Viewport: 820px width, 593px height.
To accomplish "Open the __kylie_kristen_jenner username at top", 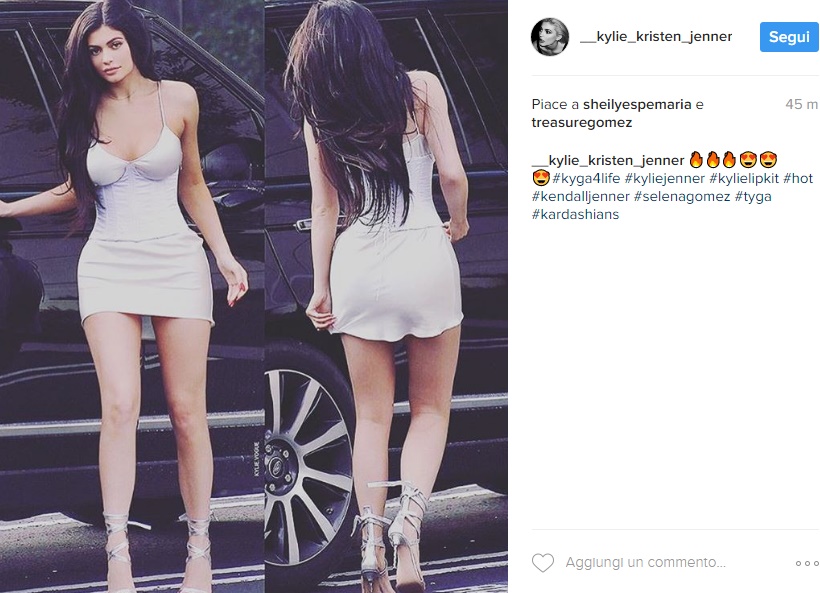I will [656, 37].
